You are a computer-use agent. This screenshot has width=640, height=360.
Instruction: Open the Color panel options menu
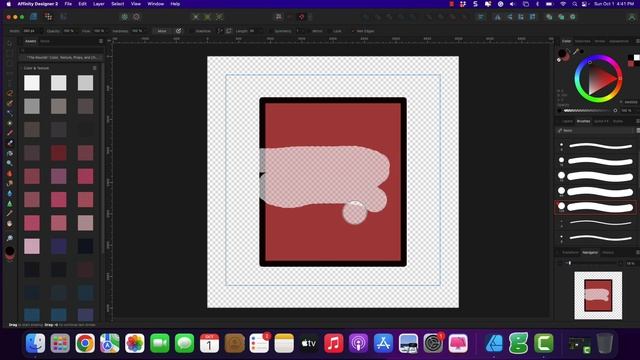638,41
